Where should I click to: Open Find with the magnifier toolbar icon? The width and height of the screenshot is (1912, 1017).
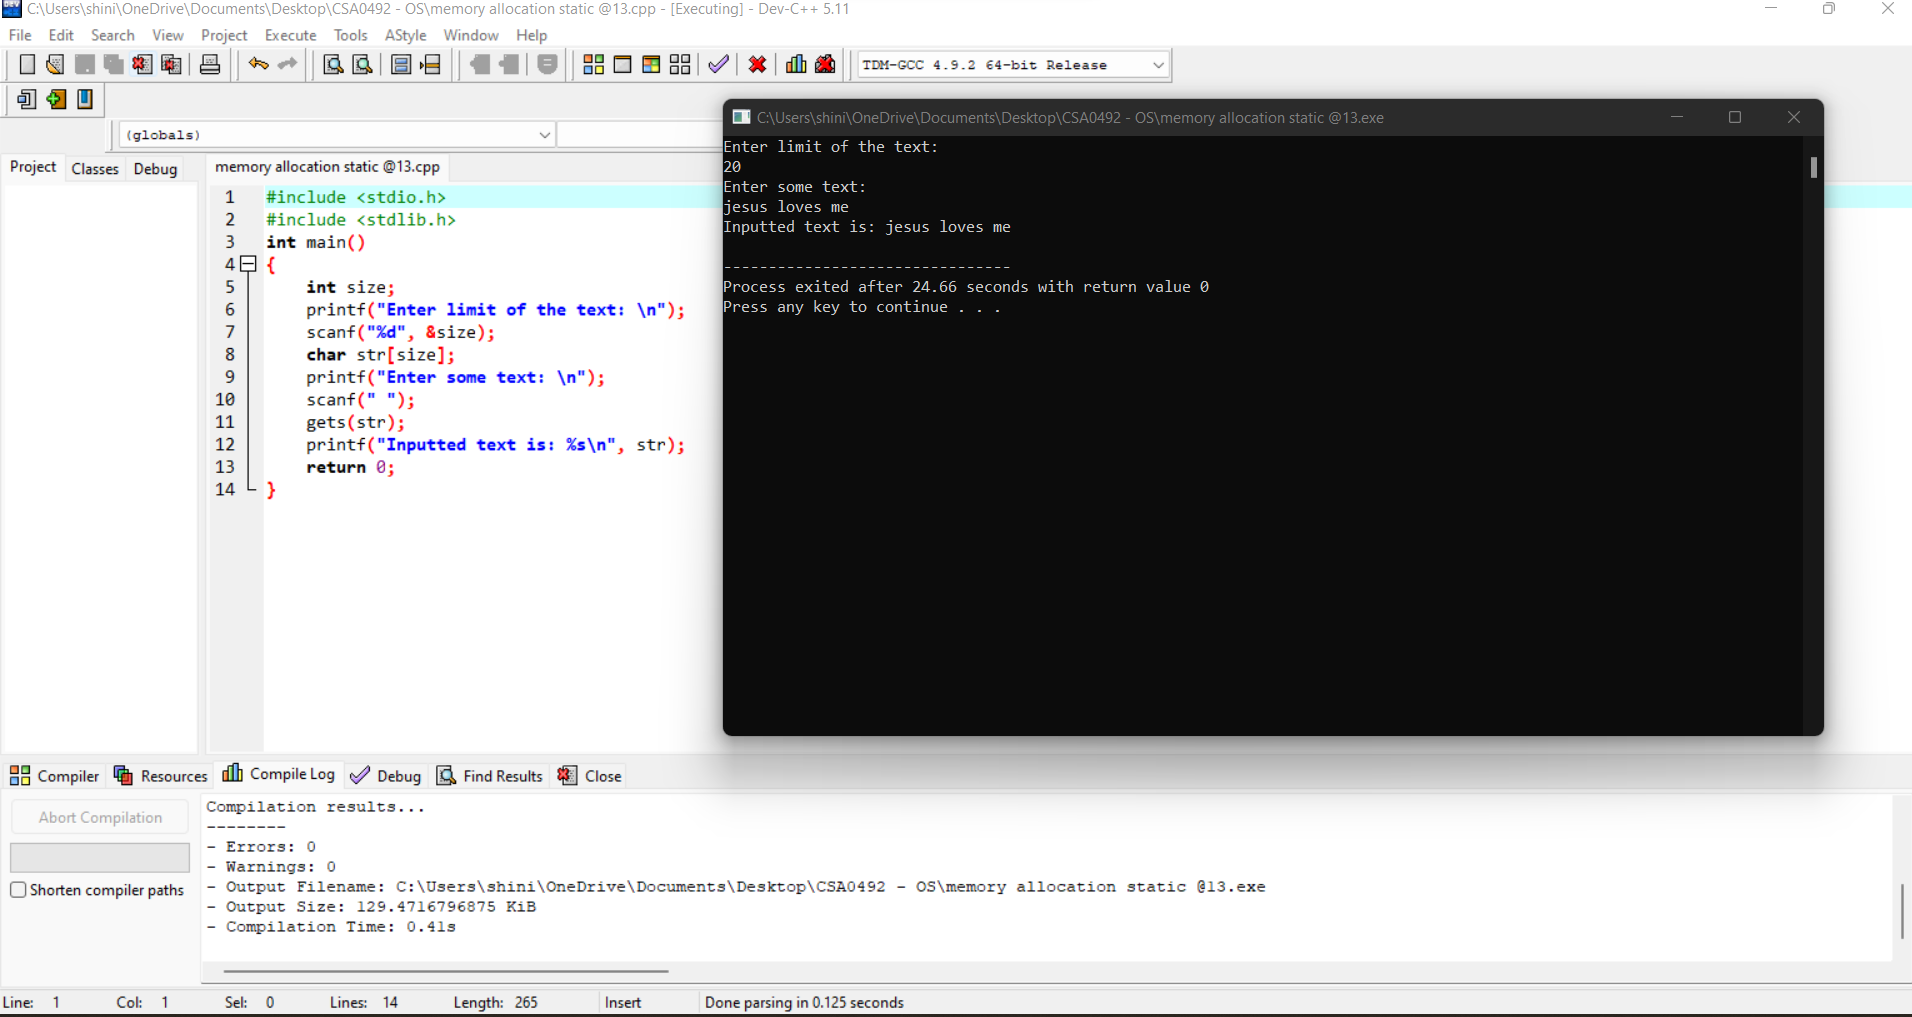coord(332,64)
